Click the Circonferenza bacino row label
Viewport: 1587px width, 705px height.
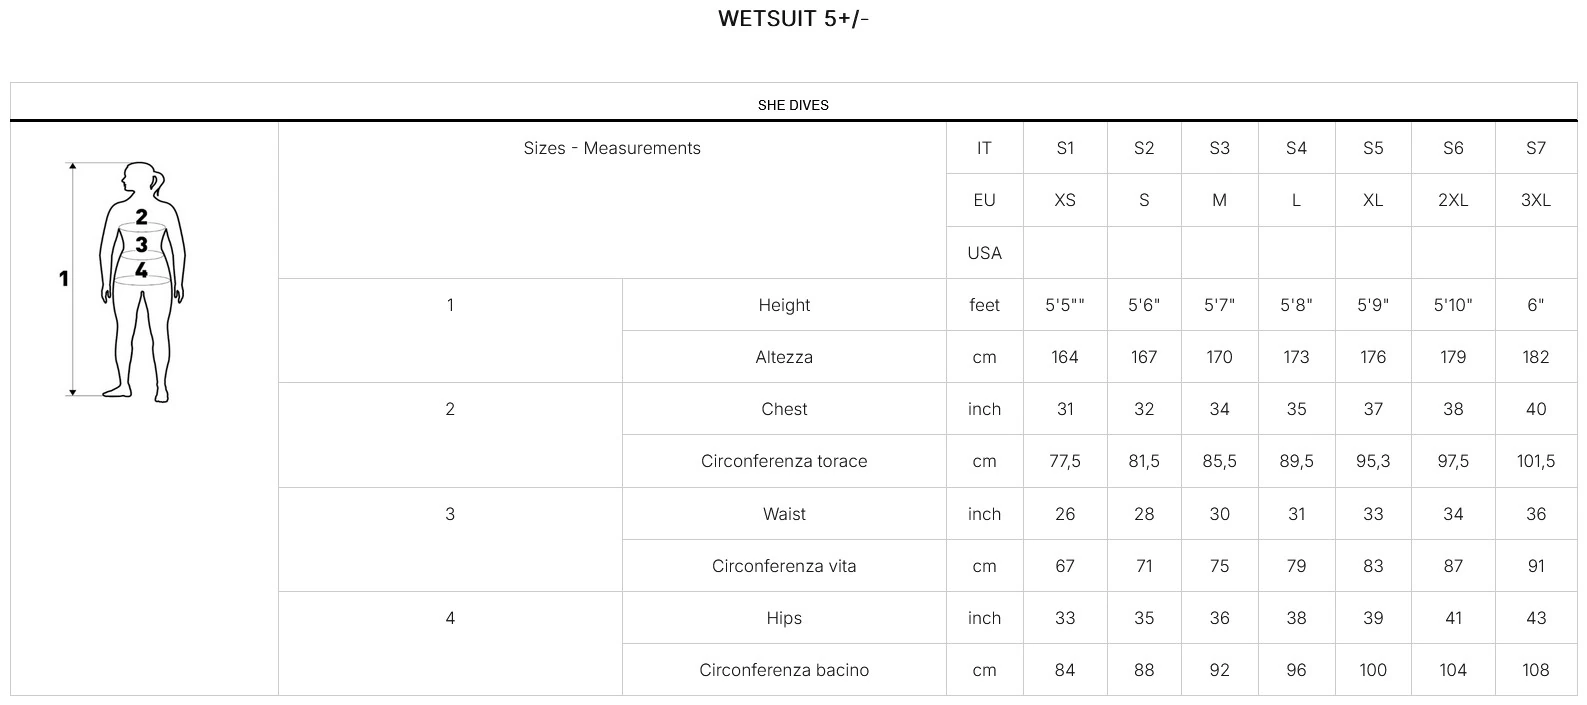[x=784, y=670]
